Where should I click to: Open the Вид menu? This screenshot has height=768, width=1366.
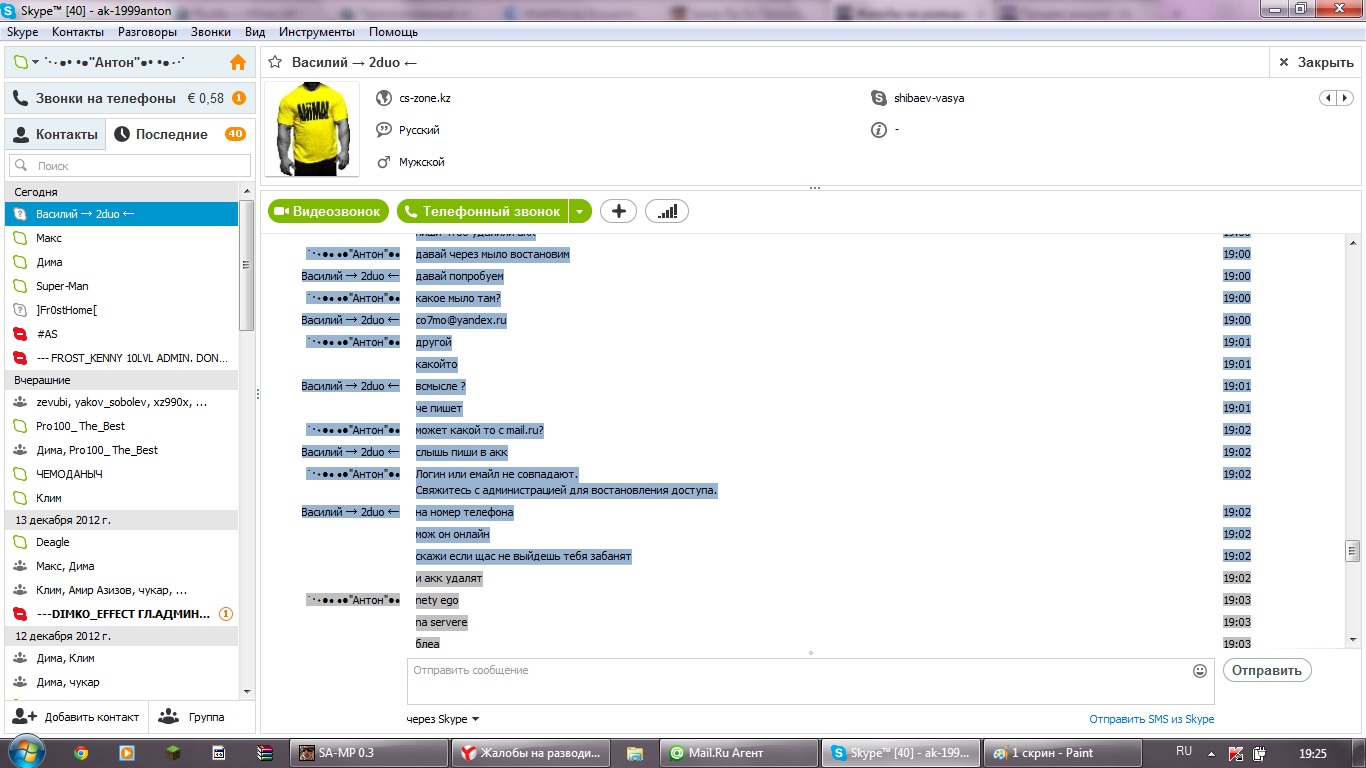[255, 32]
